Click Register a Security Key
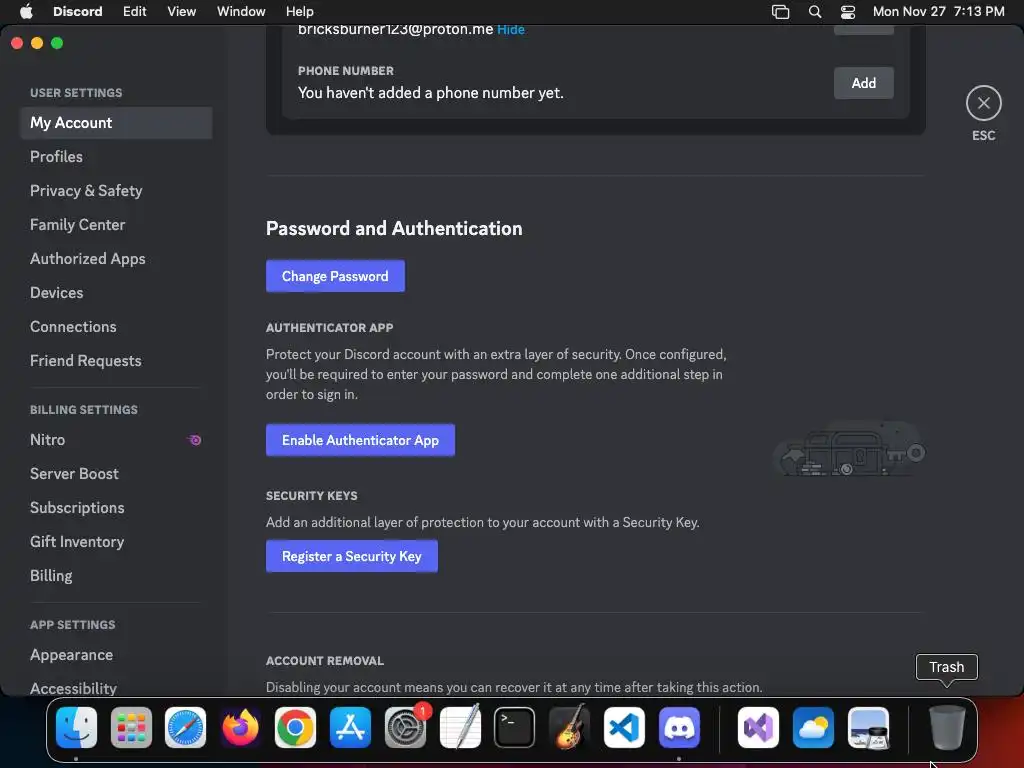 click(x=351, y=556)
